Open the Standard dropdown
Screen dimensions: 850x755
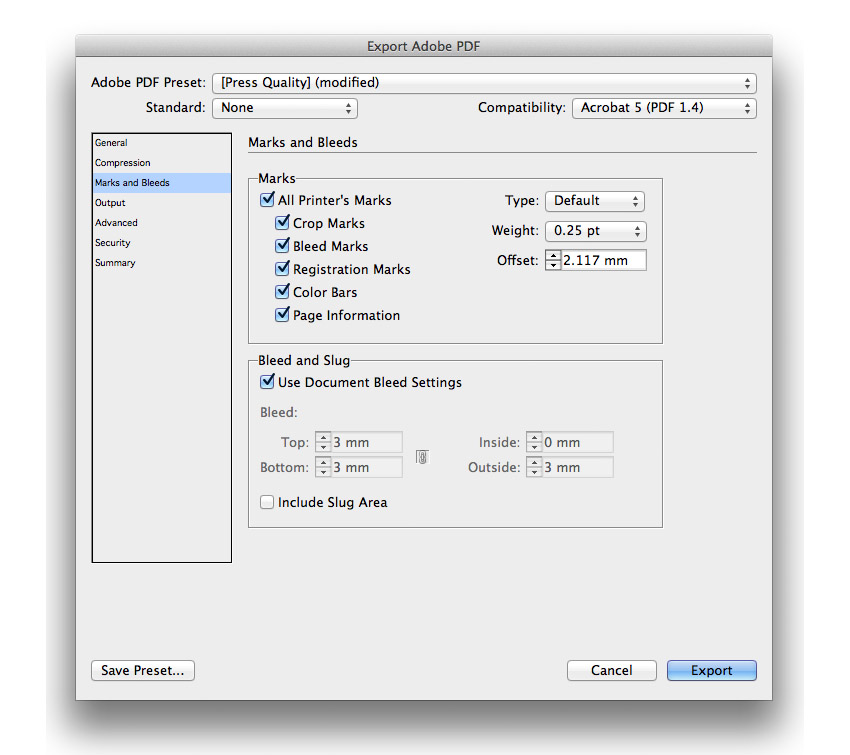(x=285, y=108)
